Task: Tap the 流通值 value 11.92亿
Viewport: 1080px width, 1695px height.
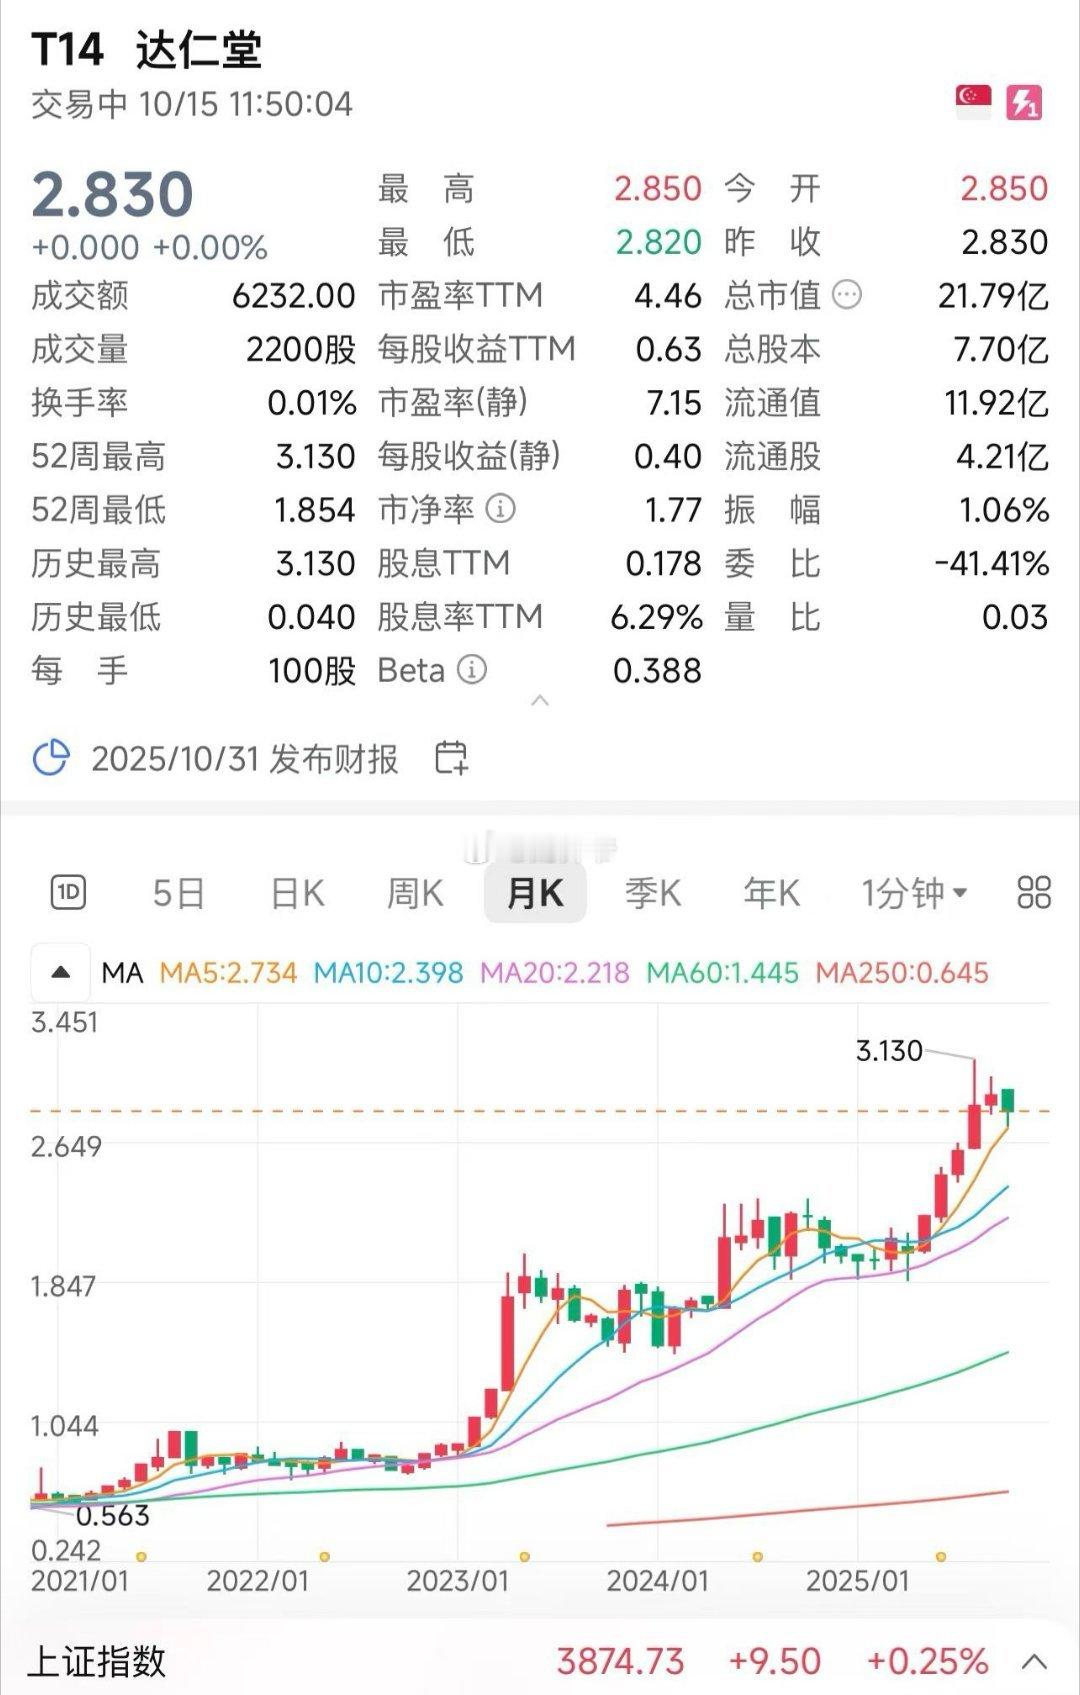Action: (996, 402)
